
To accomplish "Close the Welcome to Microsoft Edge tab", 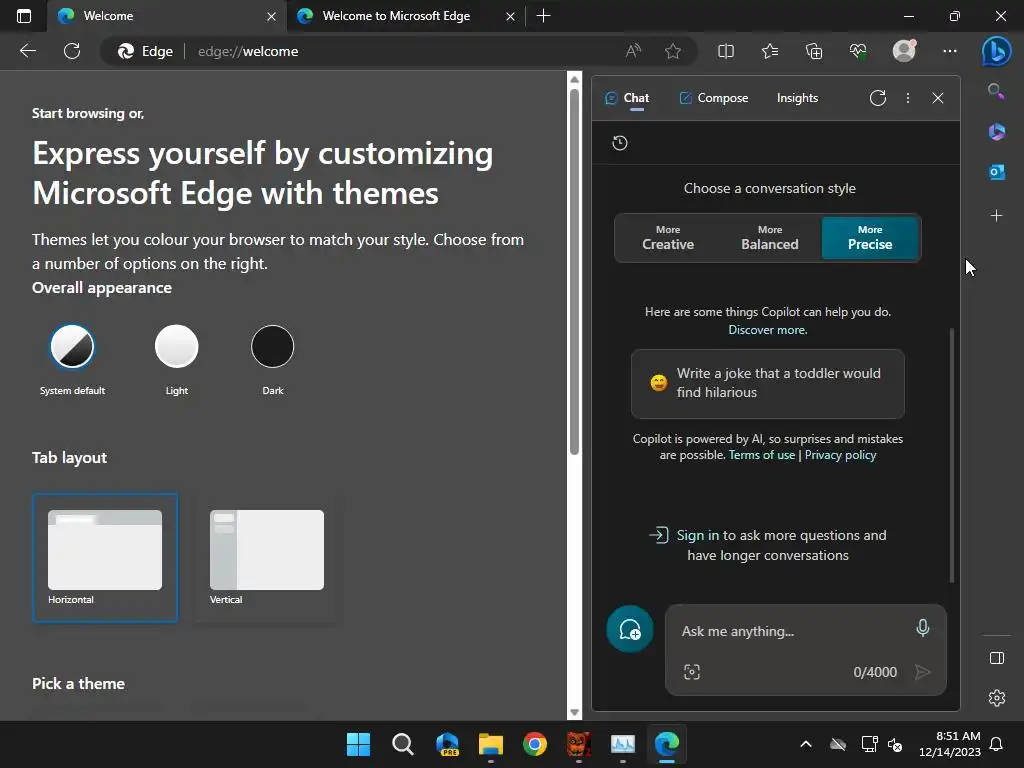I will click(511, 16).
